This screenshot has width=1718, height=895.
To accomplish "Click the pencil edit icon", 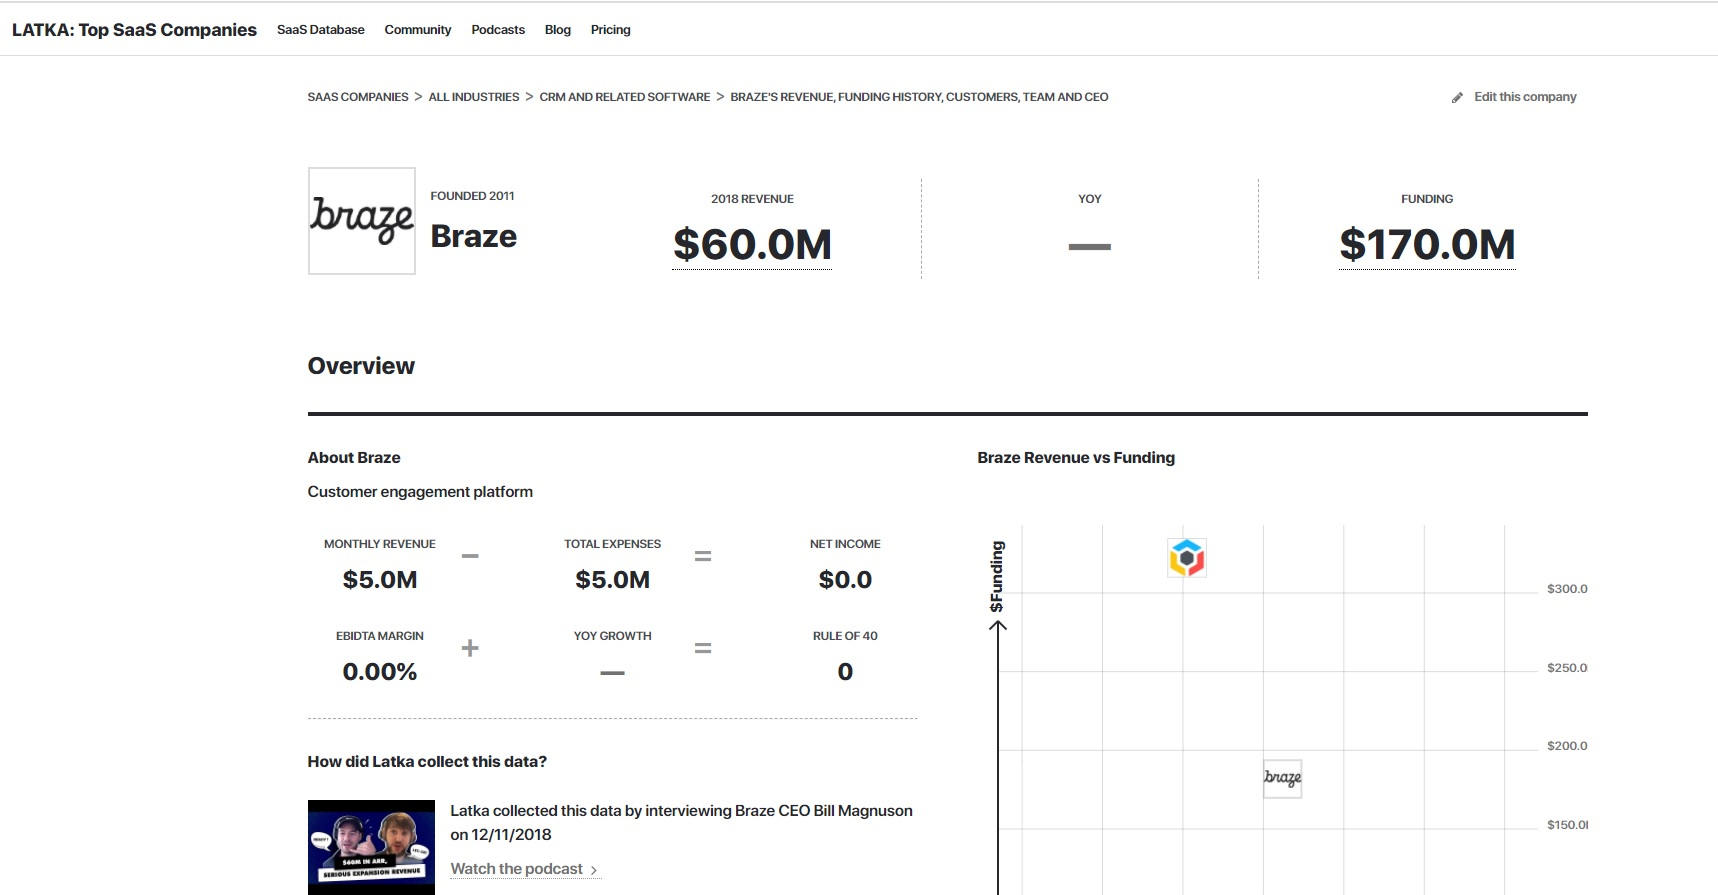I will tap(1457, 98).
